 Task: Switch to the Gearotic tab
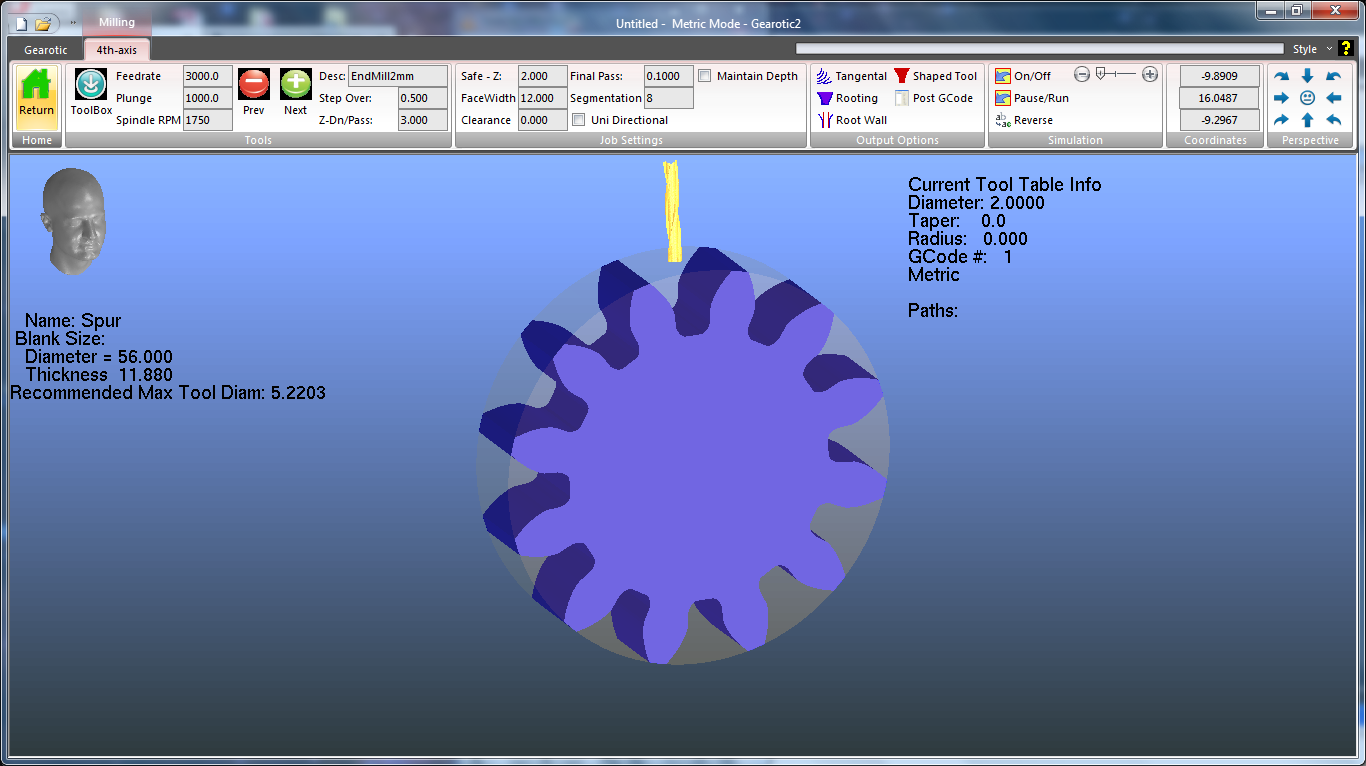coord(46,50)
